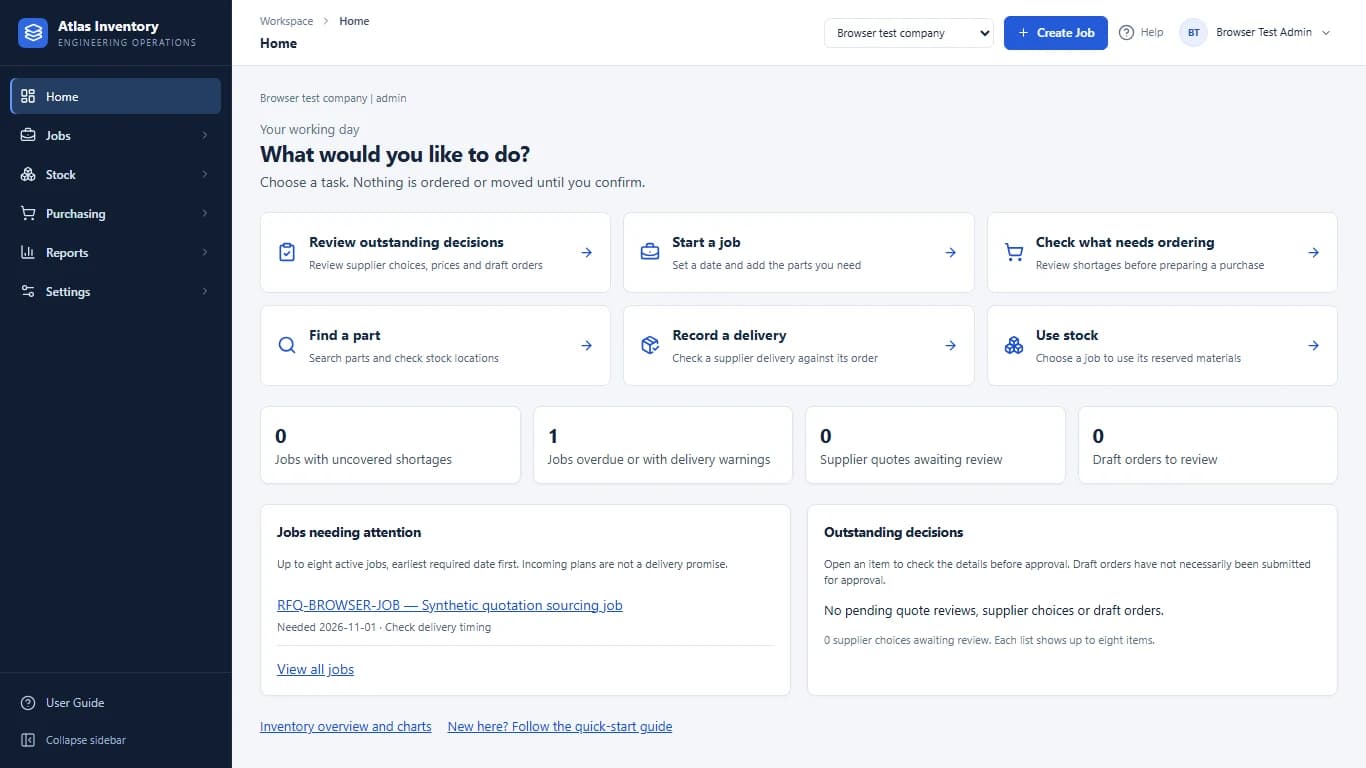
Task: Click the Create Job button
Action: coord(1056,33)
